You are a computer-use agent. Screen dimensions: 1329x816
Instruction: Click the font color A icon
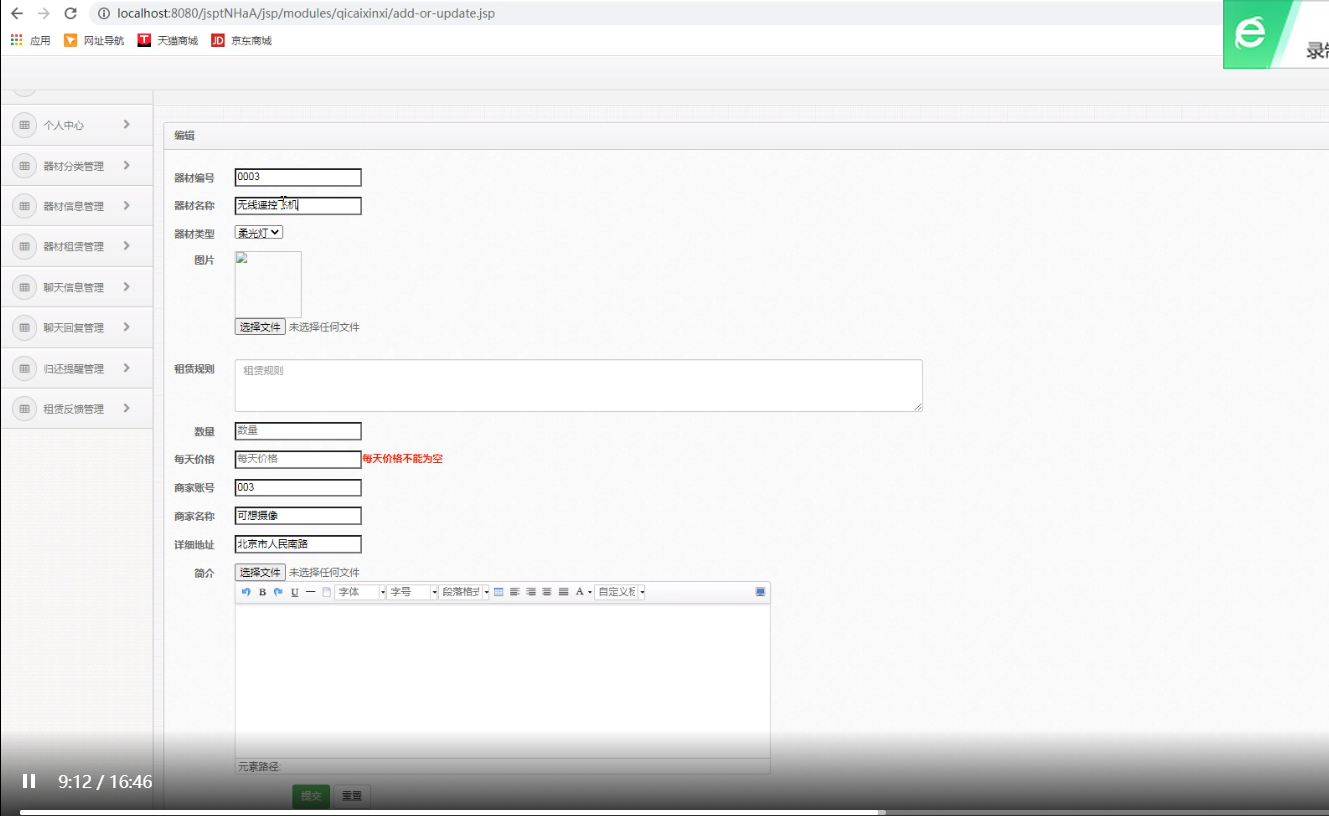pyautogui.click(x=579, y=592)
